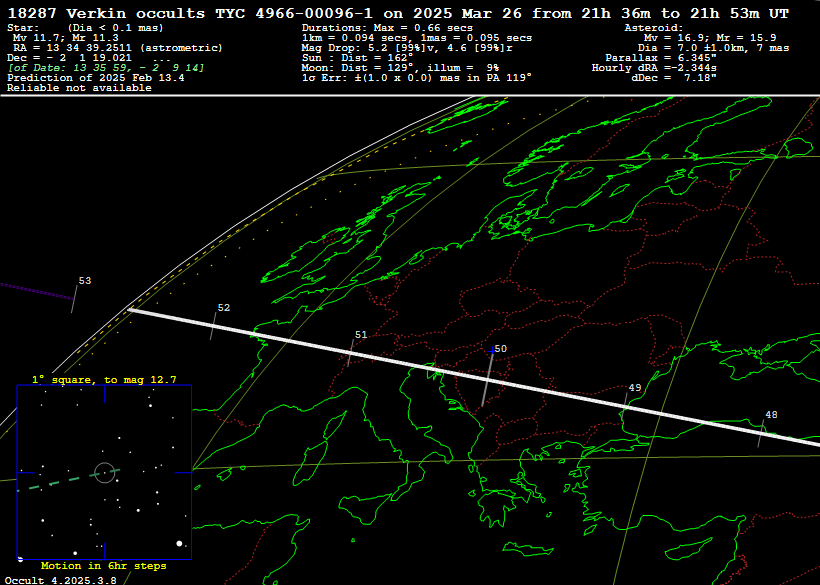This screenshot has width=820, height=585.
Task: Click the green dashed asteroid motion track
Action: 68,480
